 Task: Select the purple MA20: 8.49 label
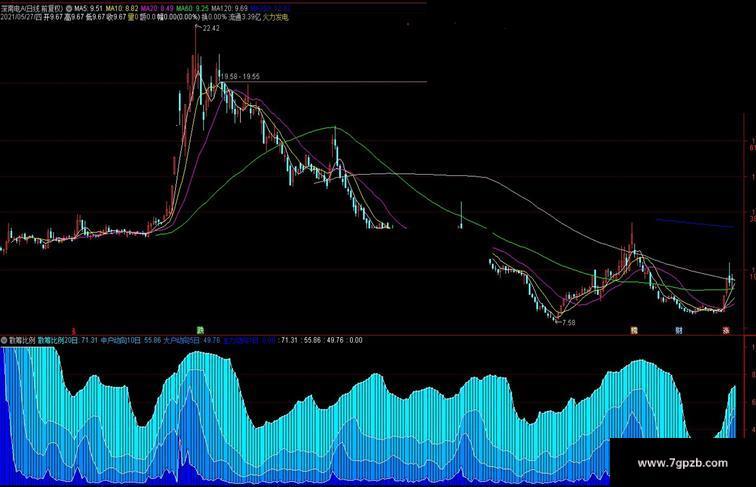point(157,9)
